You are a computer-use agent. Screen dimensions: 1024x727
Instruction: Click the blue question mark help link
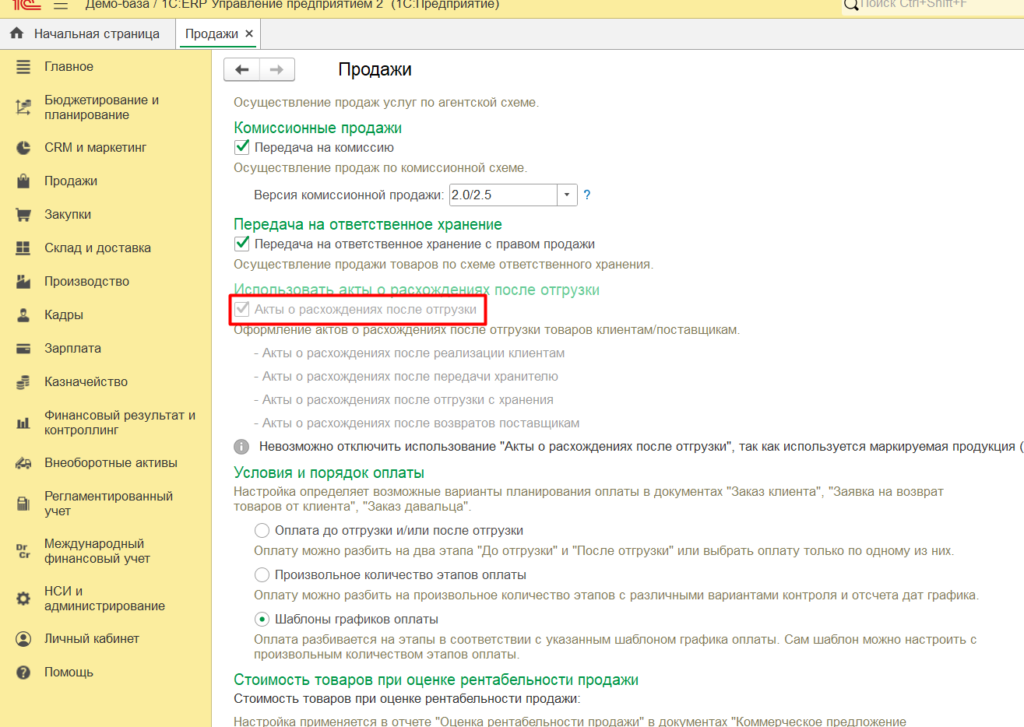click(x=587, y=195)
